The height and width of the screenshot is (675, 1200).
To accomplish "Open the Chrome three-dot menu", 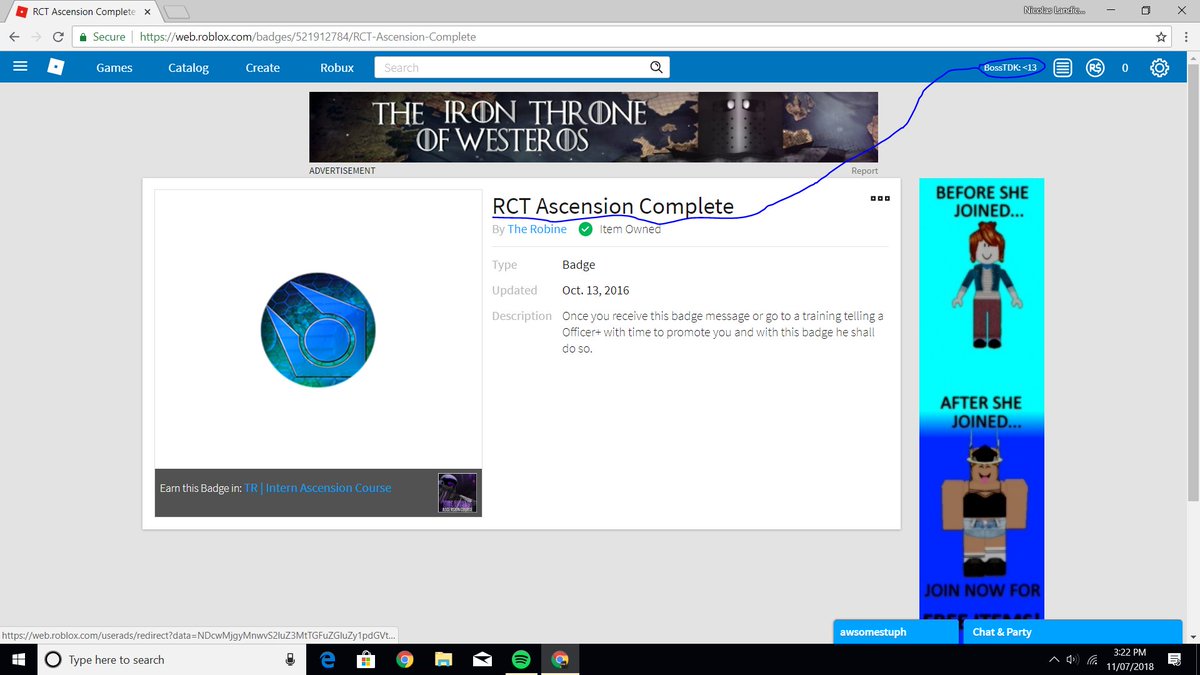I will coord(1184,36).
